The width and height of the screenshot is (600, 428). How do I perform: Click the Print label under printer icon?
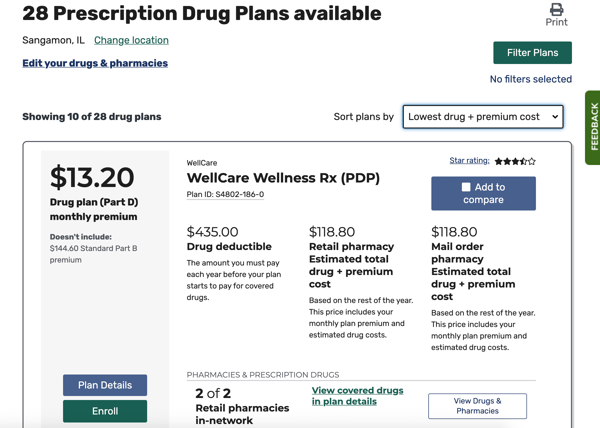tap(556, 22)
